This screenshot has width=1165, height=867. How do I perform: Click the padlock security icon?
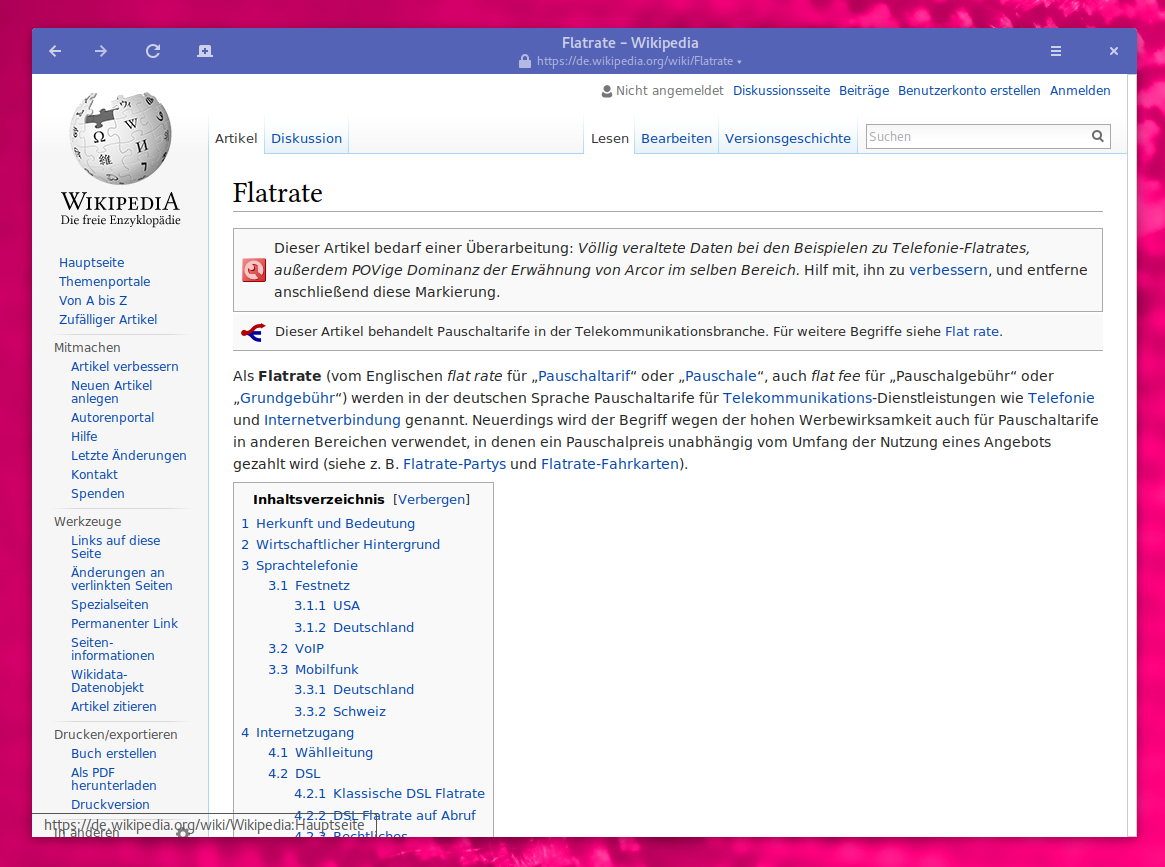(525, 61)
